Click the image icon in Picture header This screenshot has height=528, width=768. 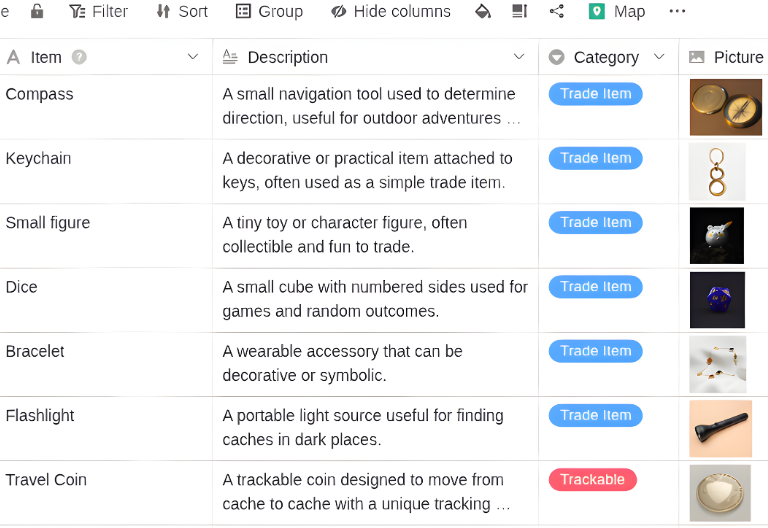coord(697,57)
